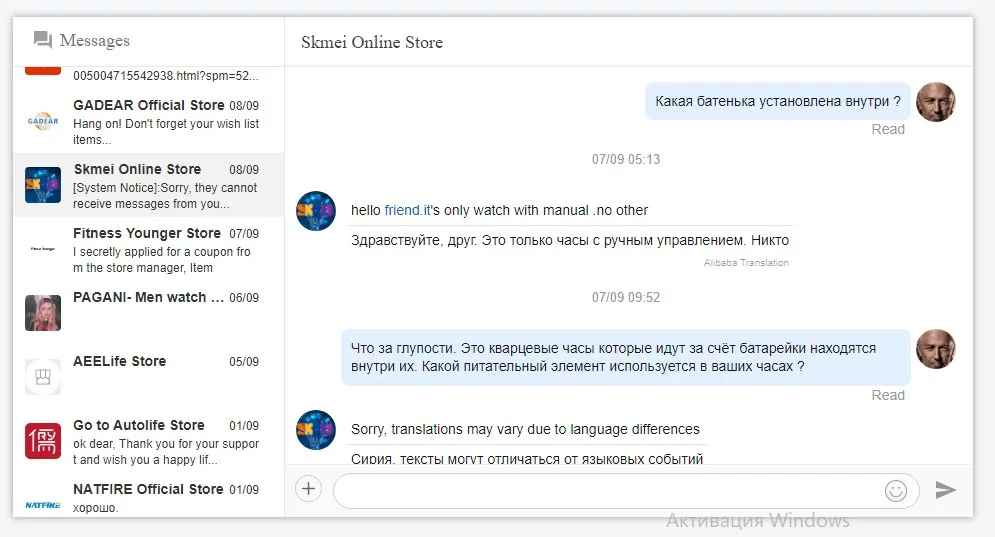This screenshot has width=995, height=537.
Task: Click the '[System Notice]:Sorry, they cannot' preview
Action: (x=165, y=196)
